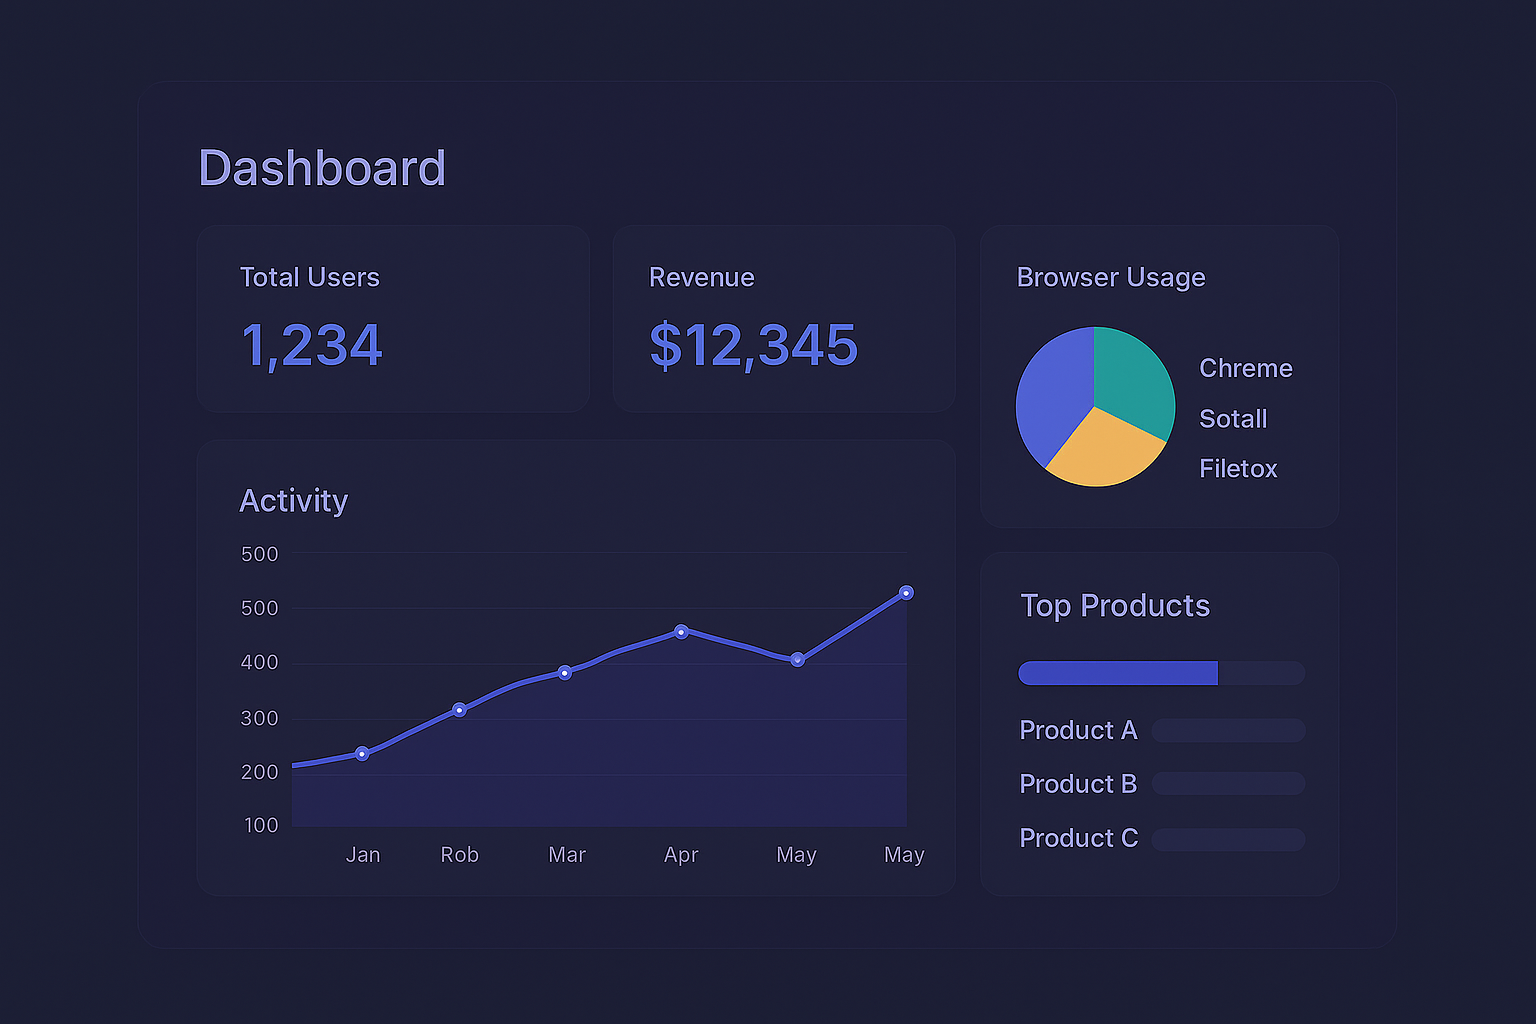Click the Chreme legend entry
The height and width of the screenshot is (1024, 1536).
[1245, 368]
